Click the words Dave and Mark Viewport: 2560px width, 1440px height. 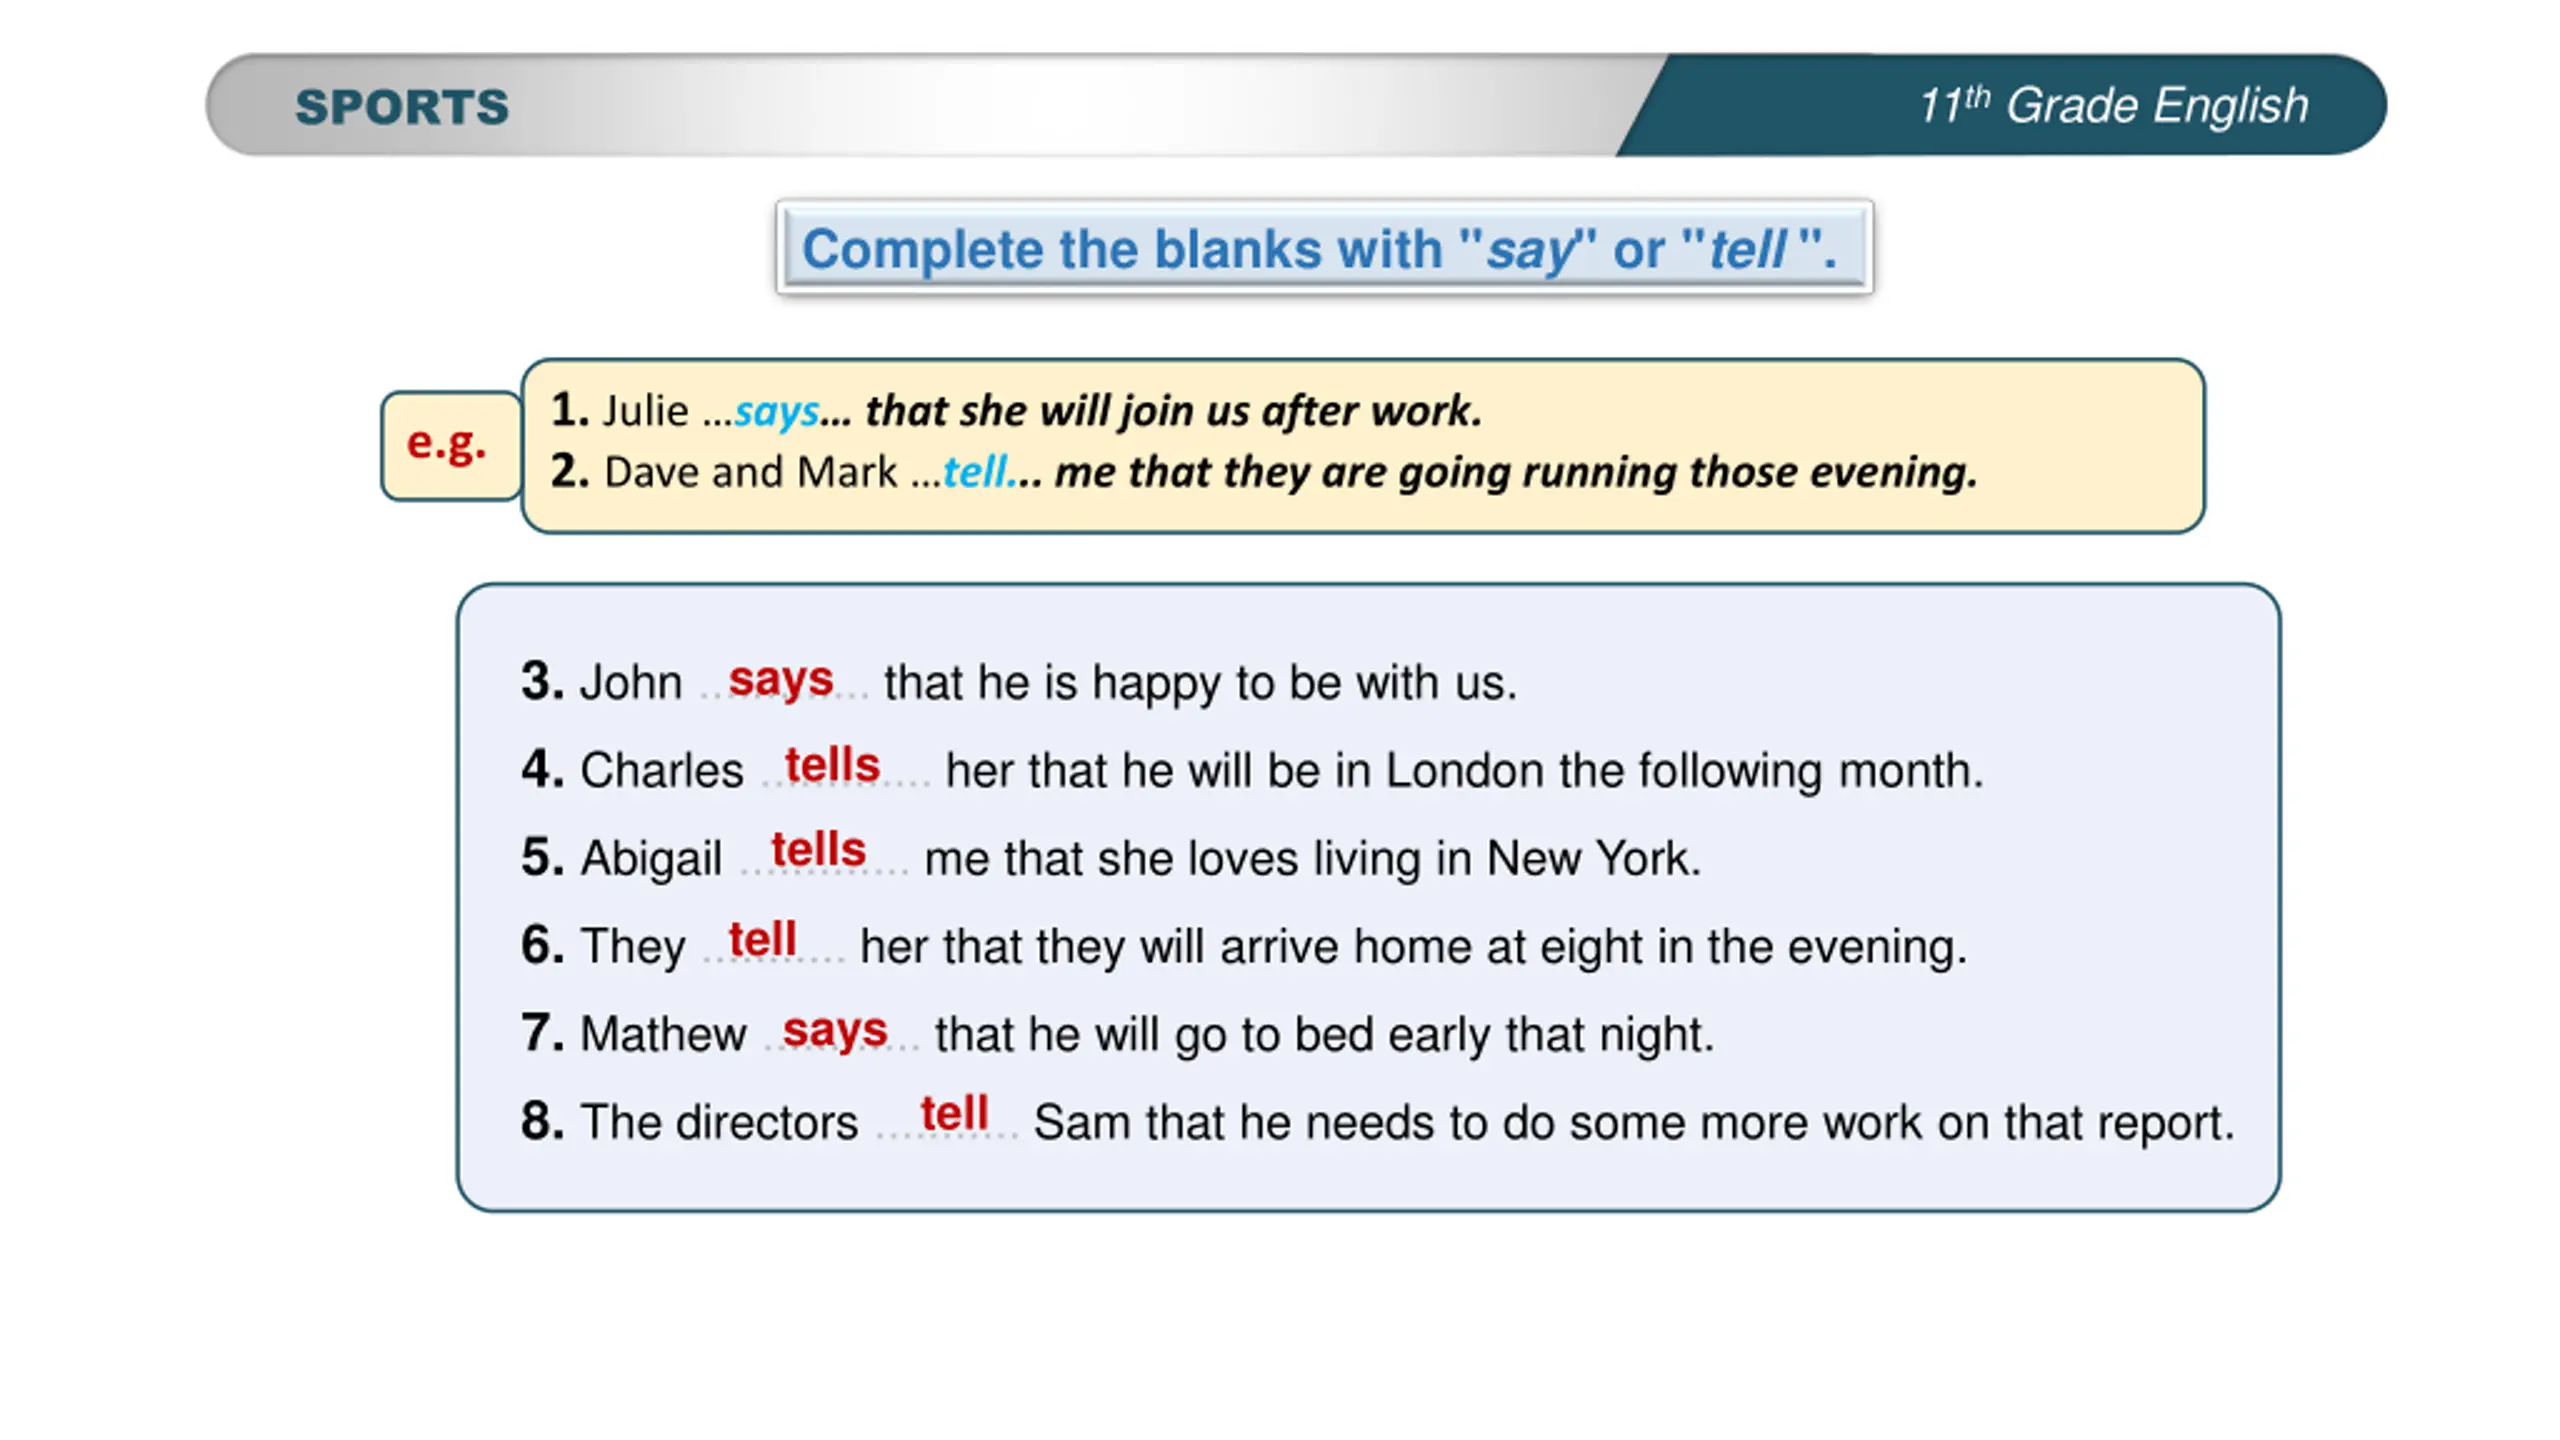(x=750, y=472)
